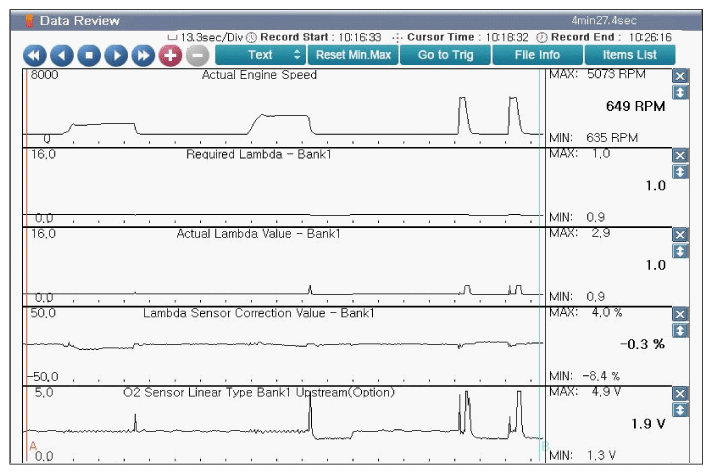Open File Info
This screenshot has height=474, width=712.
[537, 55]
